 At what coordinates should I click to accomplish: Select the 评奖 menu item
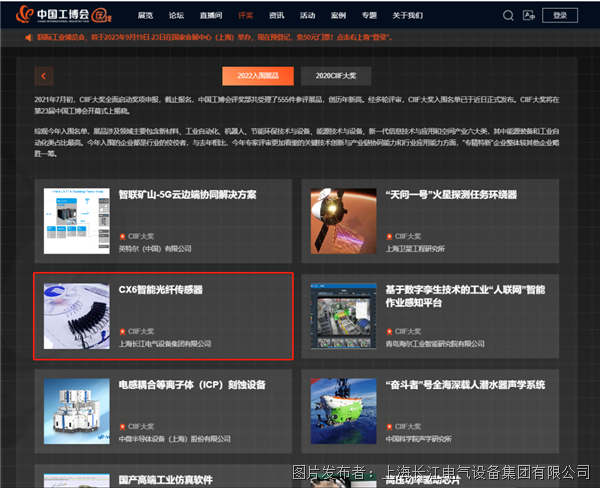[246, 16]
